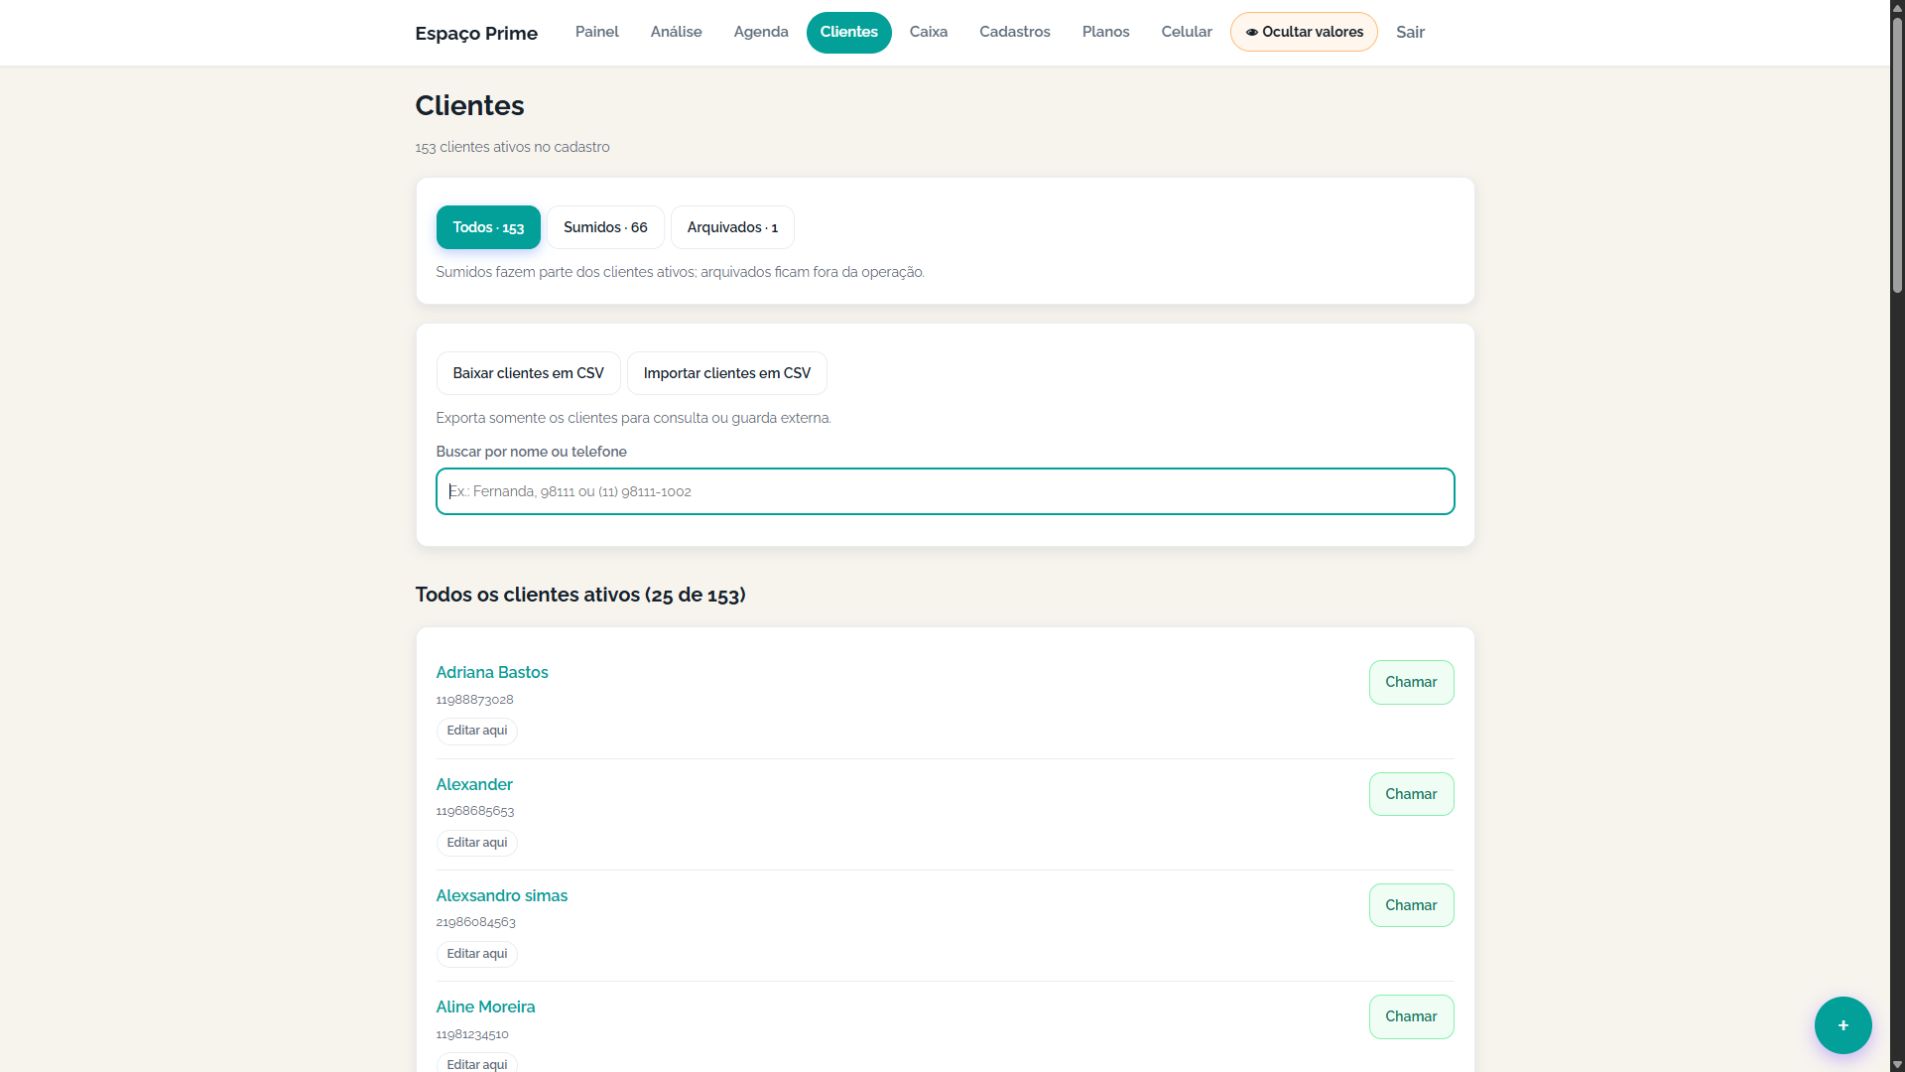Click the scrollbar down arrow

(1897, 1064)
